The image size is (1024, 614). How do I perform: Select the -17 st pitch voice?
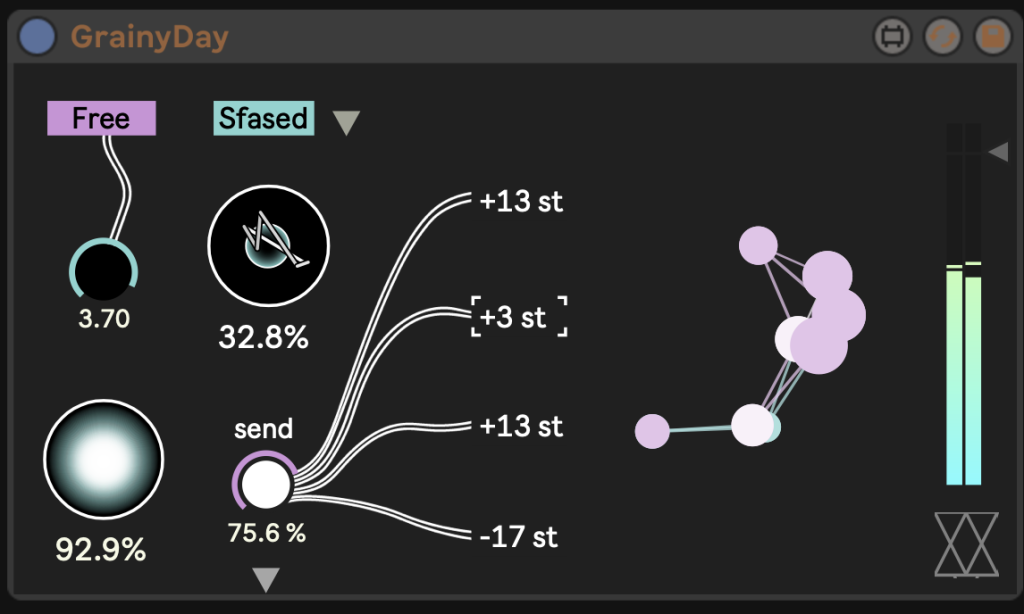tap(518, 536)
